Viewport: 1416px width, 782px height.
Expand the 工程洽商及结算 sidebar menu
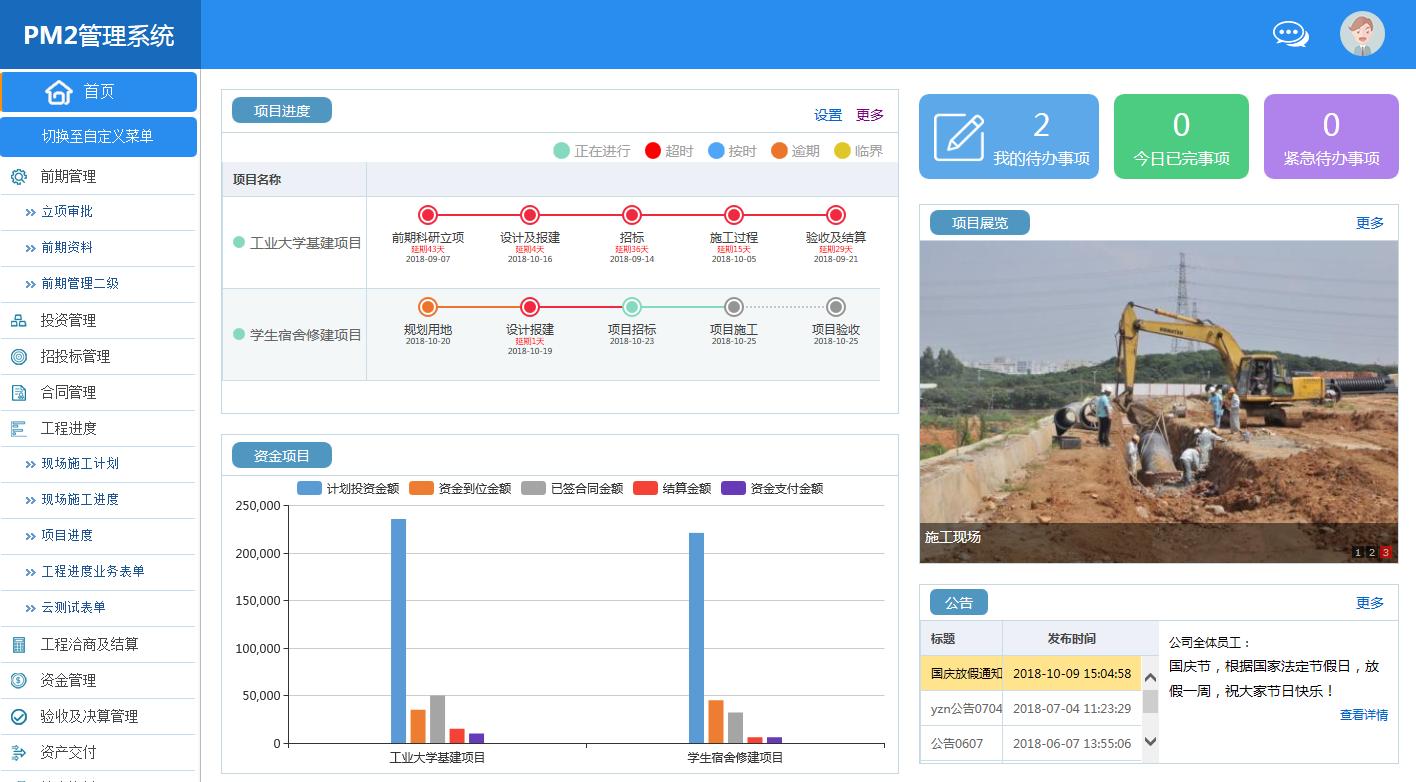pyautogui.click(x=89, y=645)
